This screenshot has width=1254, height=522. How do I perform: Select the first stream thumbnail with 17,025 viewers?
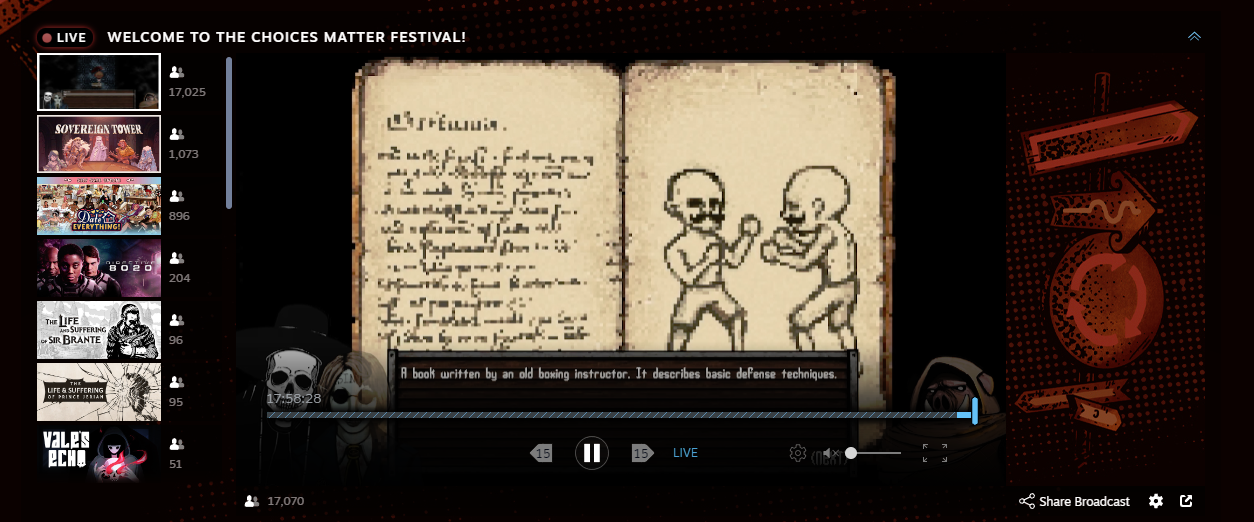(x=99, y=82)
